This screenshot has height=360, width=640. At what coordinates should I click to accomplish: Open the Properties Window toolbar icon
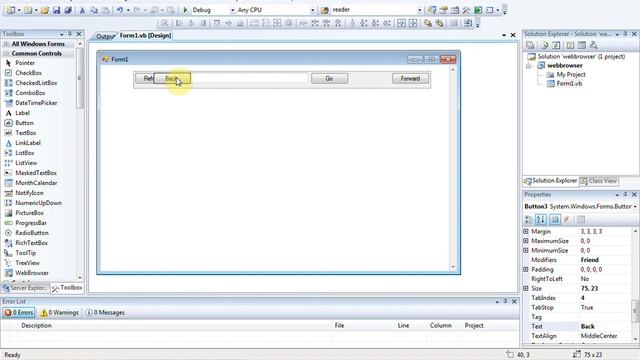click(x=443, y=10)
